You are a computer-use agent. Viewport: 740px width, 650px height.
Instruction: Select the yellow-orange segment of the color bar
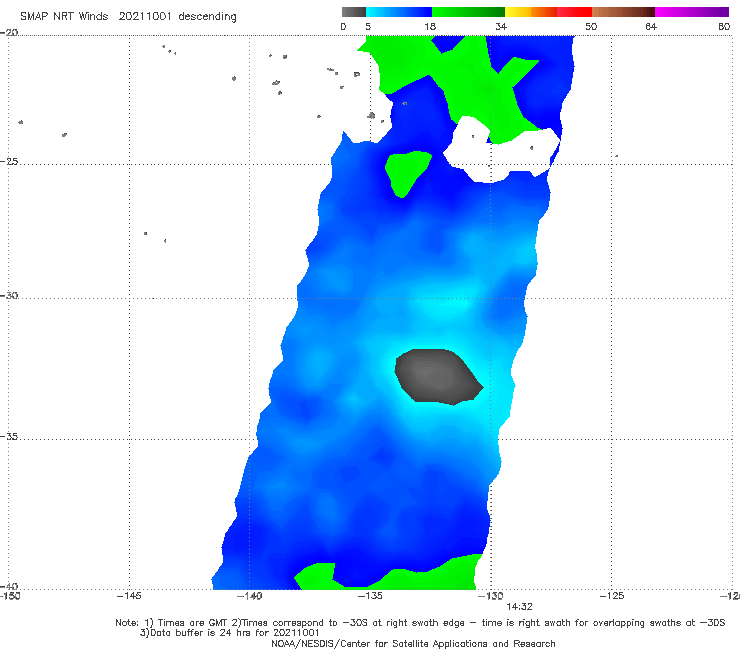point(531,12)
